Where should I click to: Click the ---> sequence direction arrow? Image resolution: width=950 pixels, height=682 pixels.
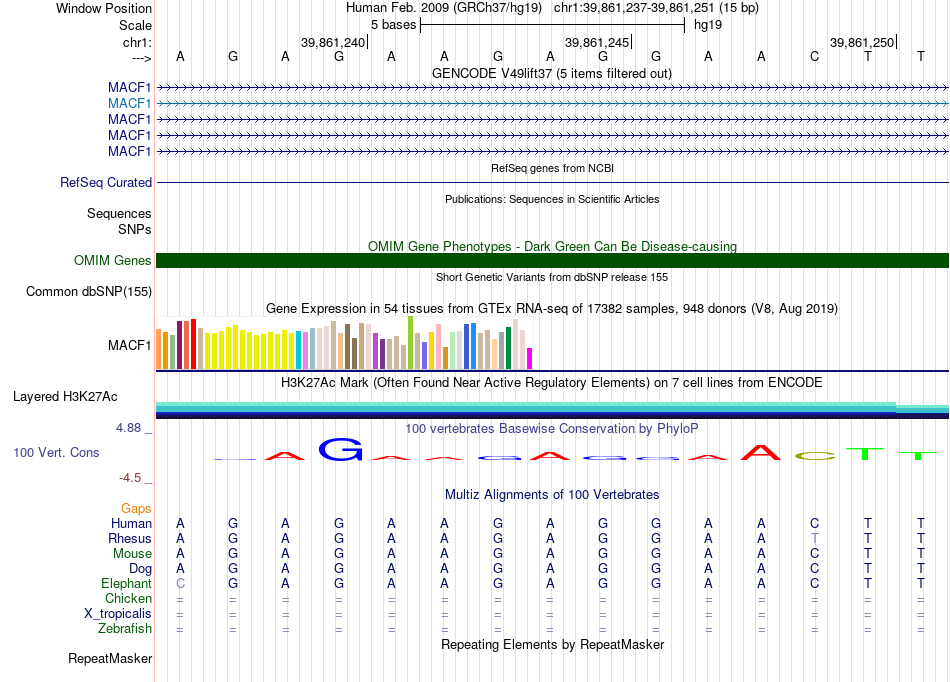(141, 58)
